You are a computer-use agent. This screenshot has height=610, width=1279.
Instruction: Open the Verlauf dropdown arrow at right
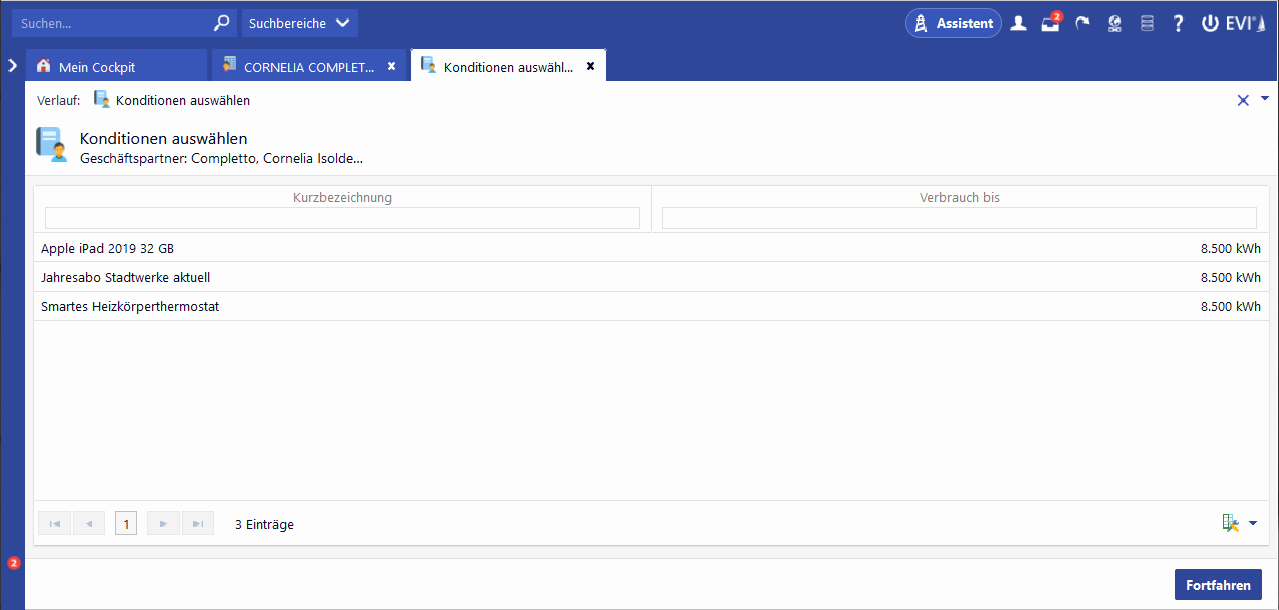click(x=1264, y=99)
